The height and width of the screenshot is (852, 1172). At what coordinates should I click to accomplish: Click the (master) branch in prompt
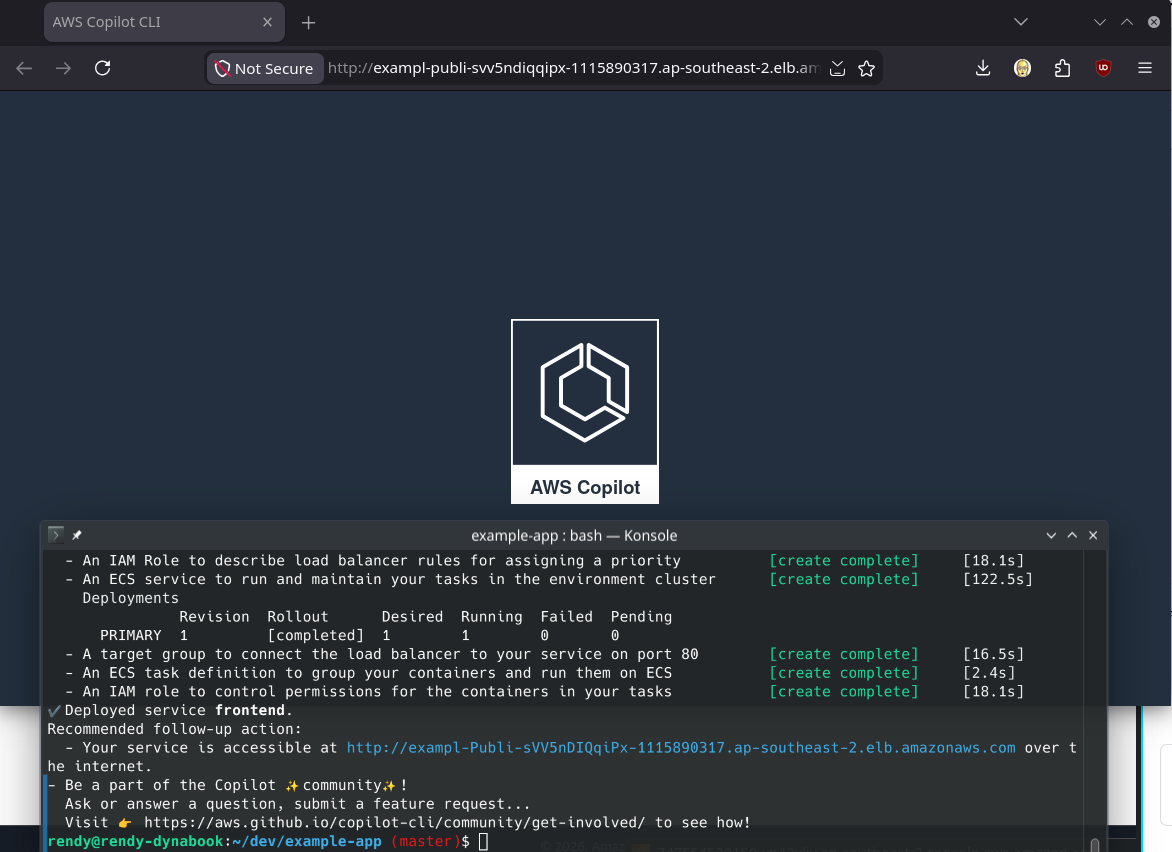425,841
